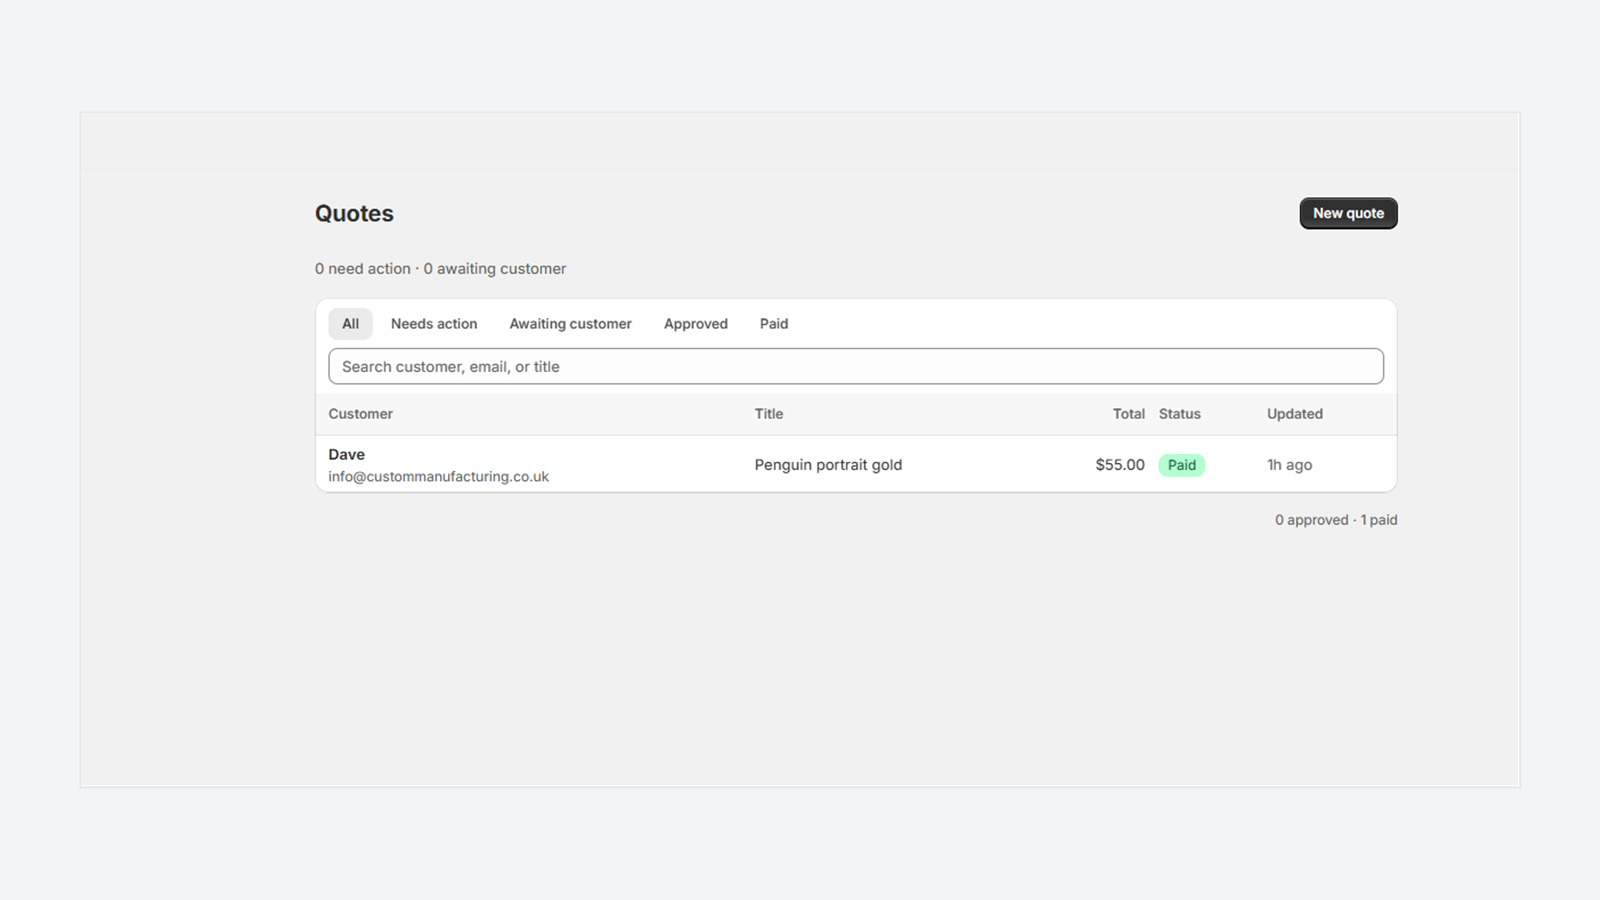Switch to the Needs action tab

434,324
